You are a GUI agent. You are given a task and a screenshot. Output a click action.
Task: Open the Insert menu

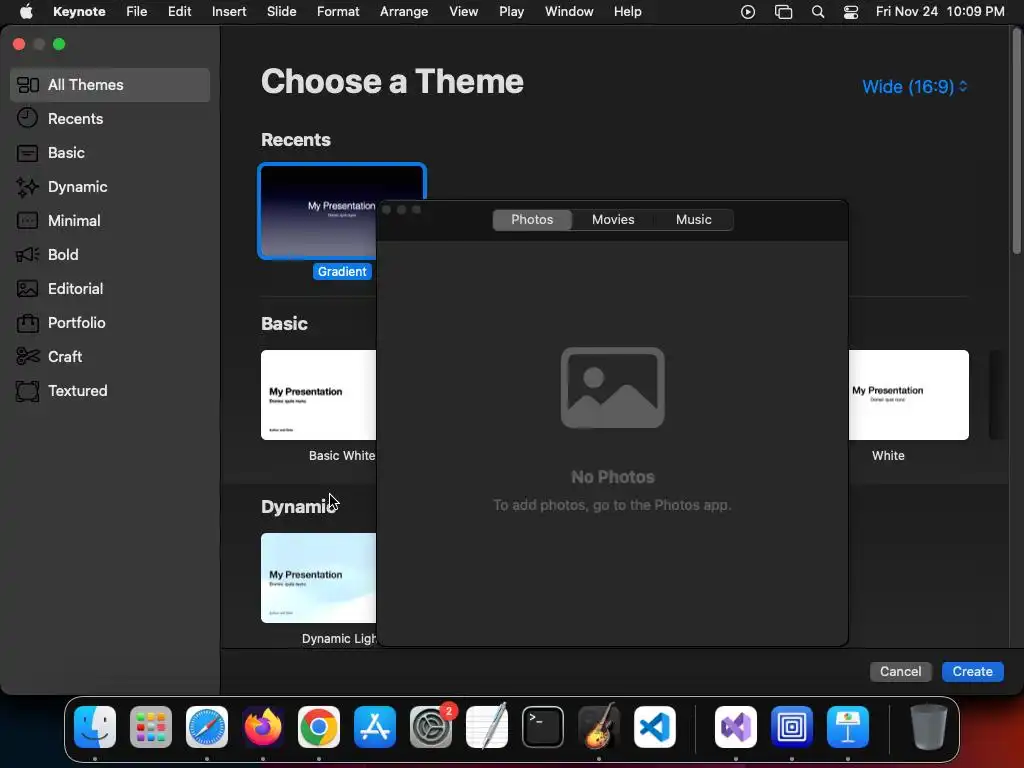coord(229,12)
